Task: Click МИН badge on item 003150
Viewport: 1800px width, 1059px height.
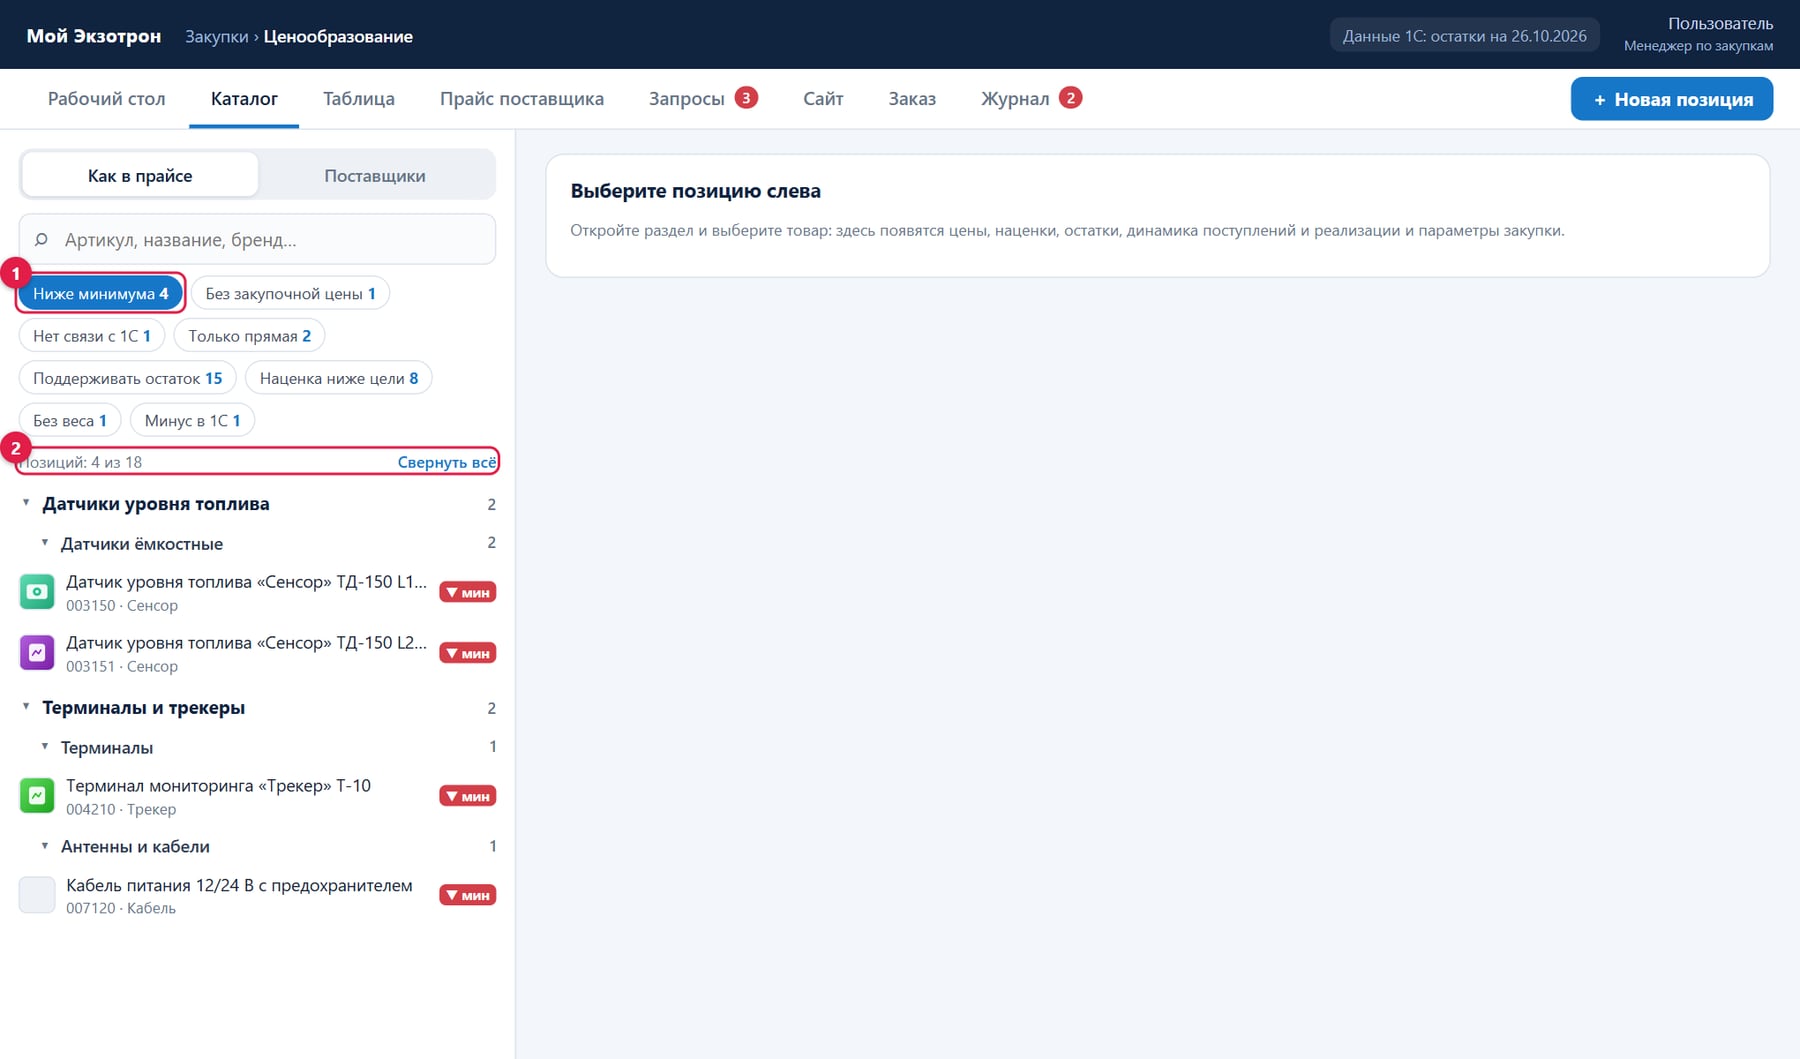Action: coord(467,592)
